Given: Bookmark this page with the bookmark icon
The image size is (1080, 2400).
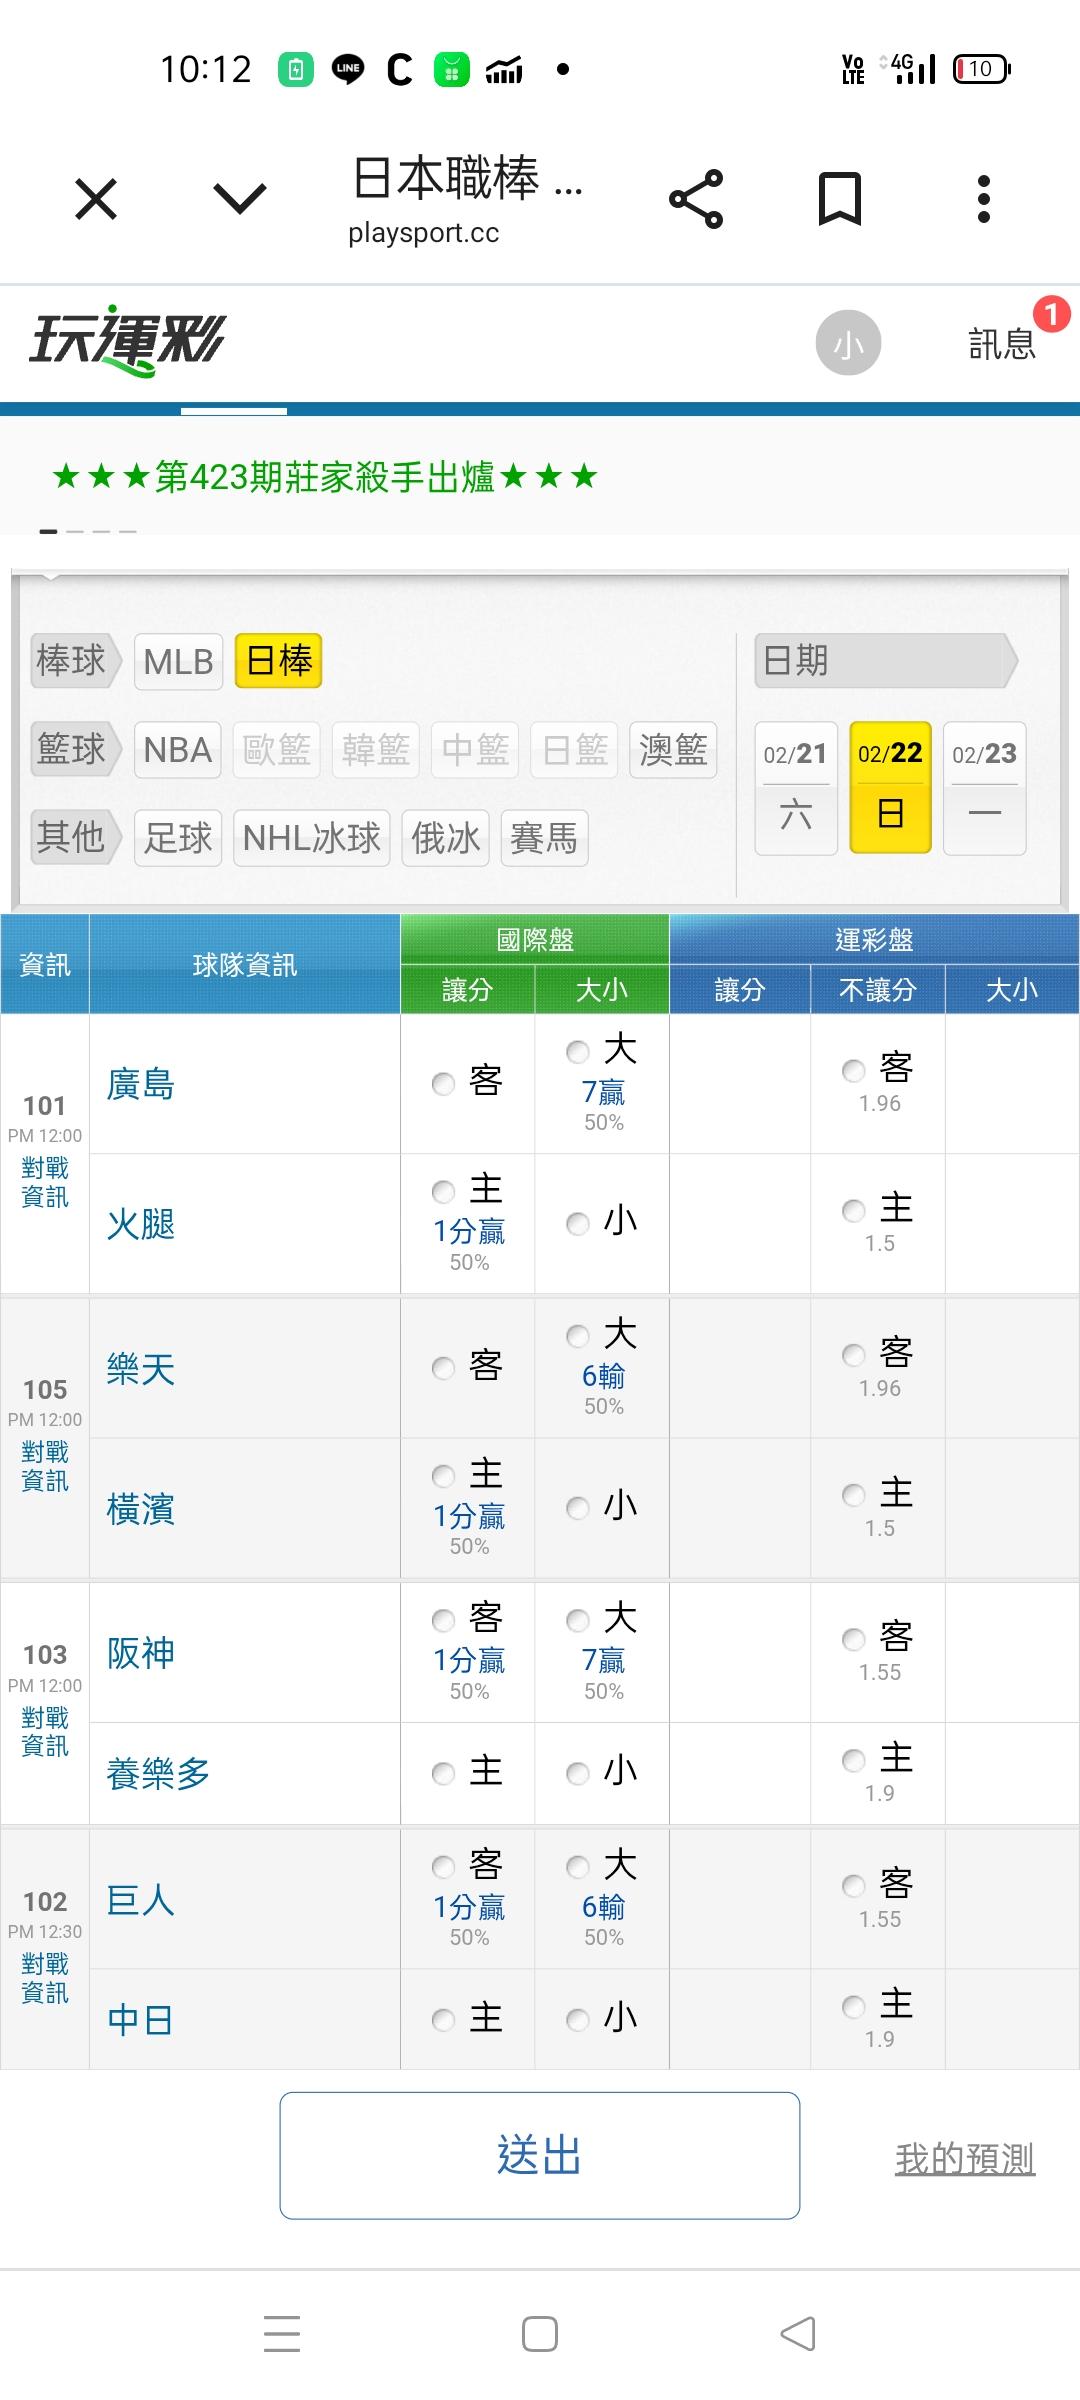Looking at the screenshot, I should [x=840, y=199].
